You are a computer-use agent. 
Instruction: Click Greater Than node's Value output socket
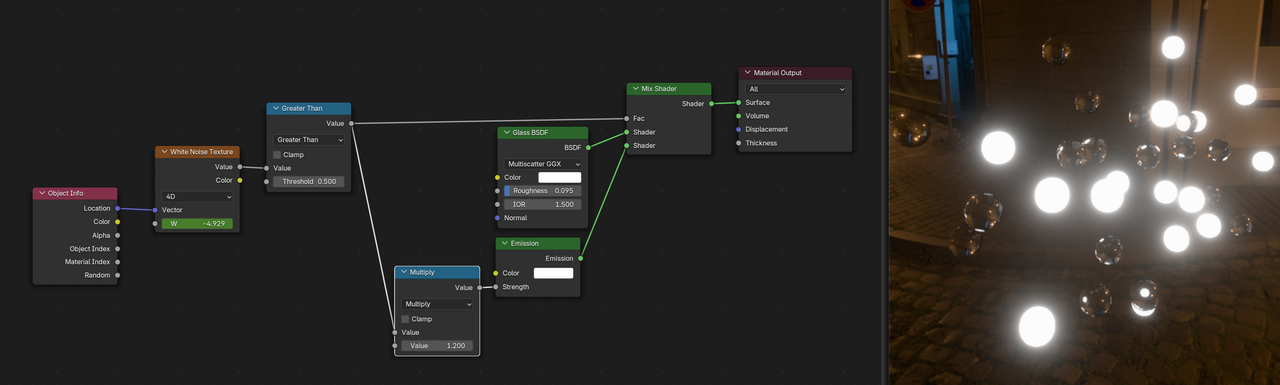click(351, 123)
